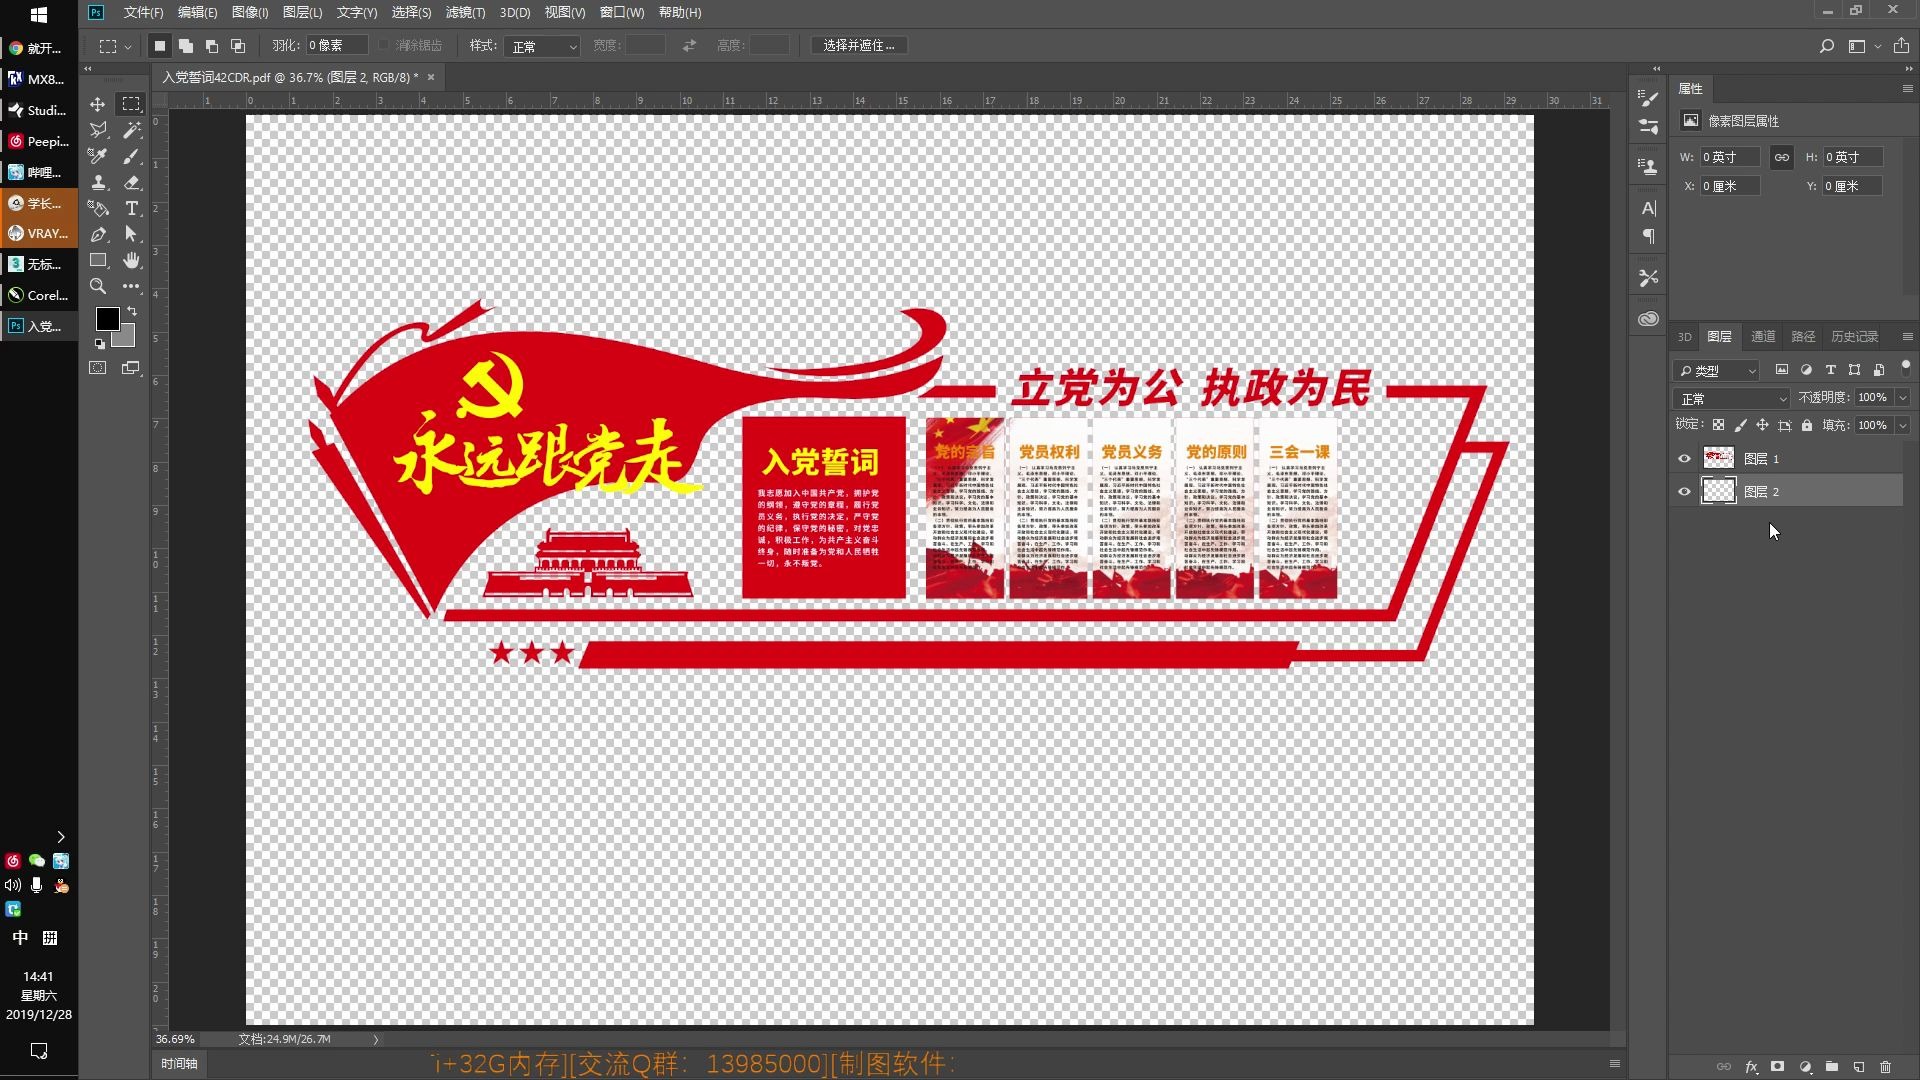Switch to the 路径 paths tab

click(1803, 337)
